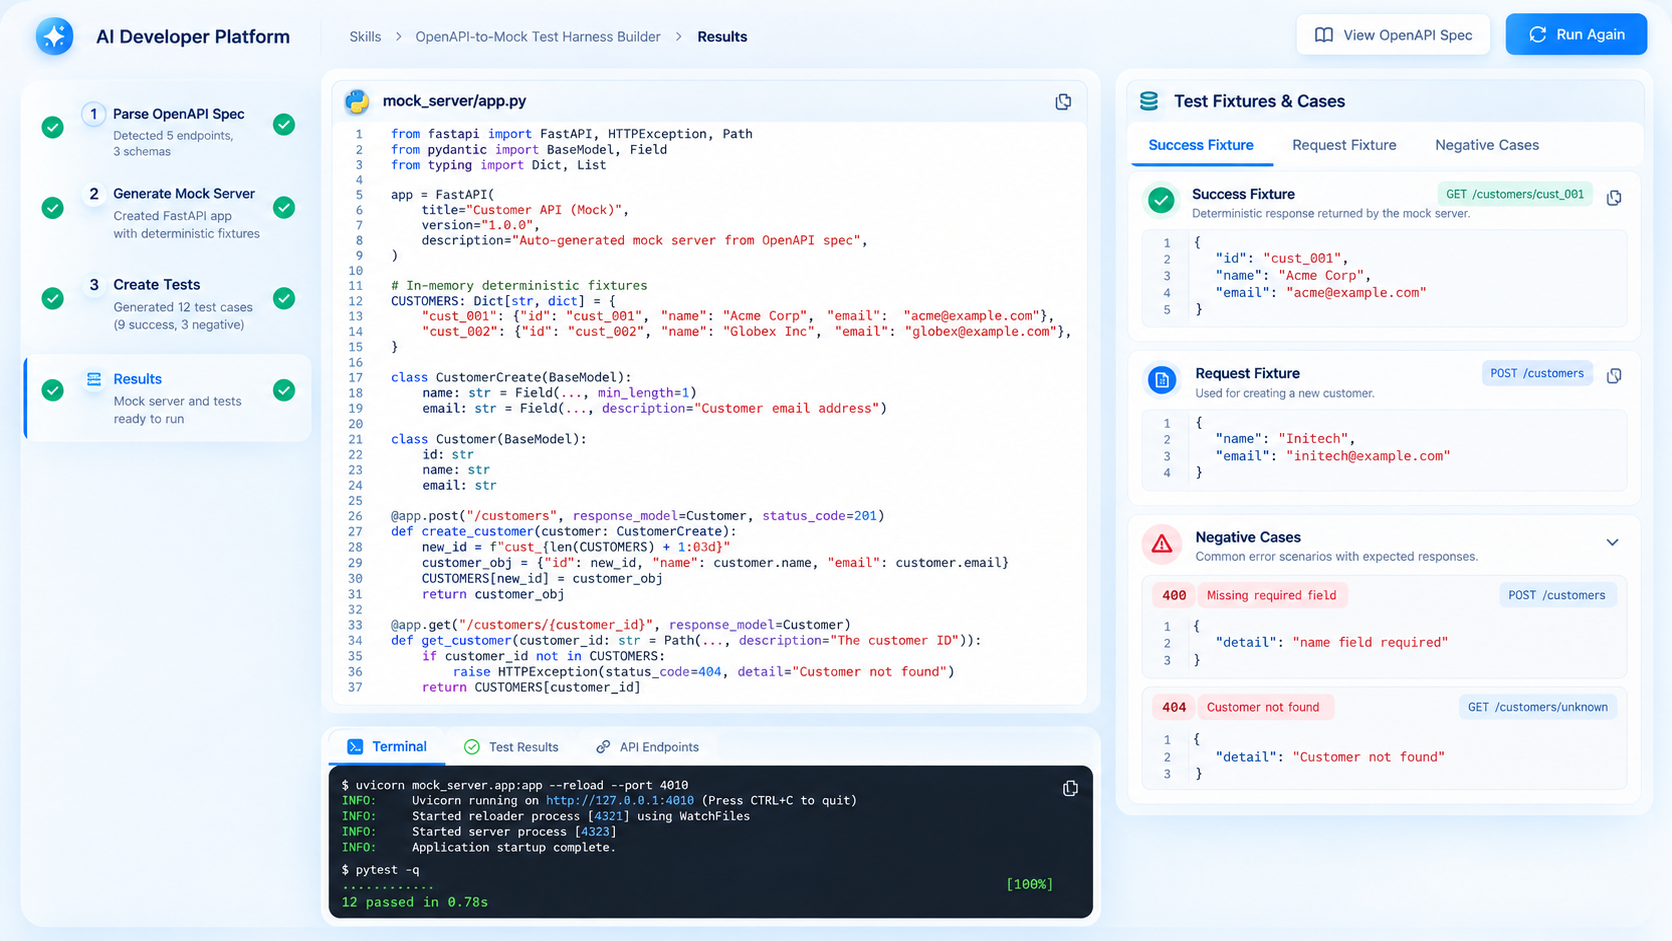Click the 'def create_customer' line in code
This screenshot has width=1672, height=941.
click(564, 531)
